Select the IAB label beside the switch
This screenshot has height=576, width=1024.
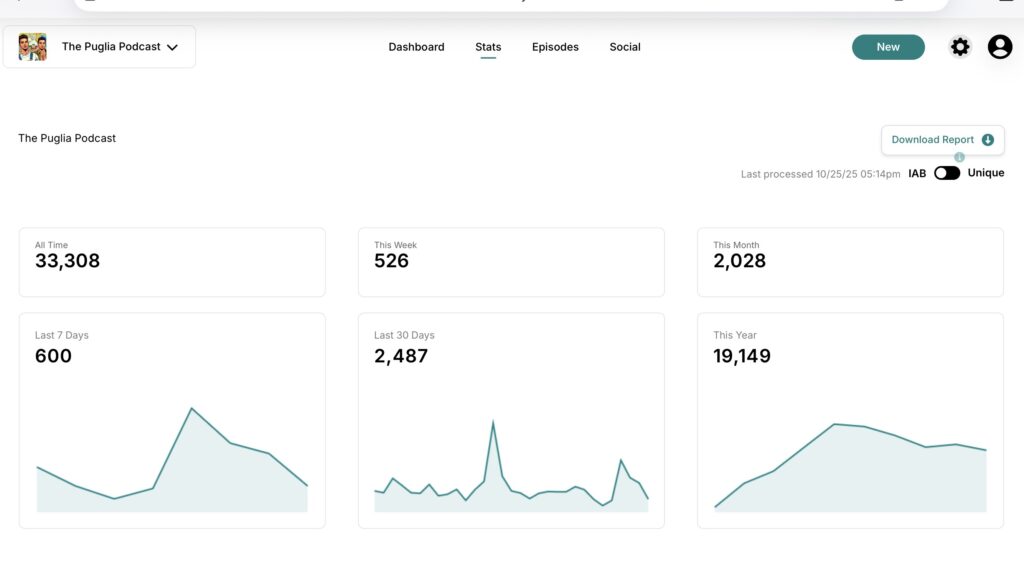[917, 173]
